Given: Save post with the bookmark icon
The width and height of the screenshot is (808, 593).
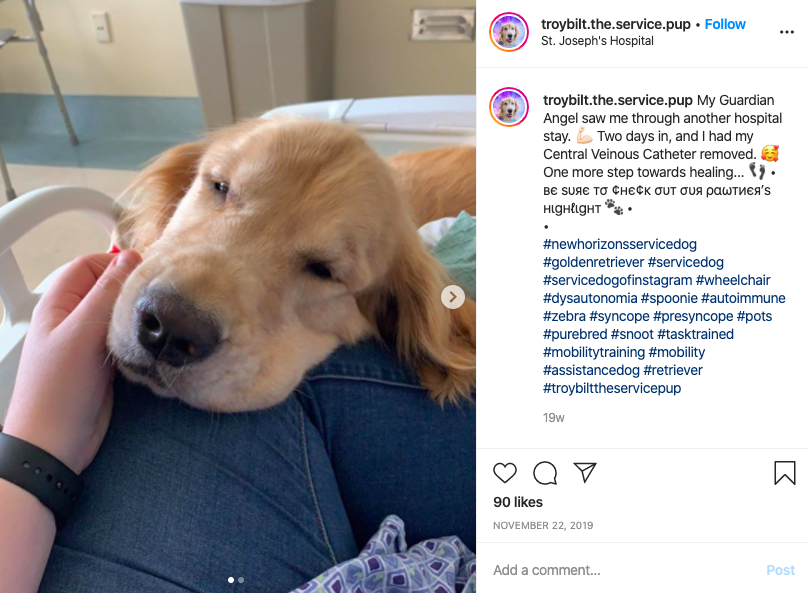Looking at the screenshot, I should click(784, 472).
